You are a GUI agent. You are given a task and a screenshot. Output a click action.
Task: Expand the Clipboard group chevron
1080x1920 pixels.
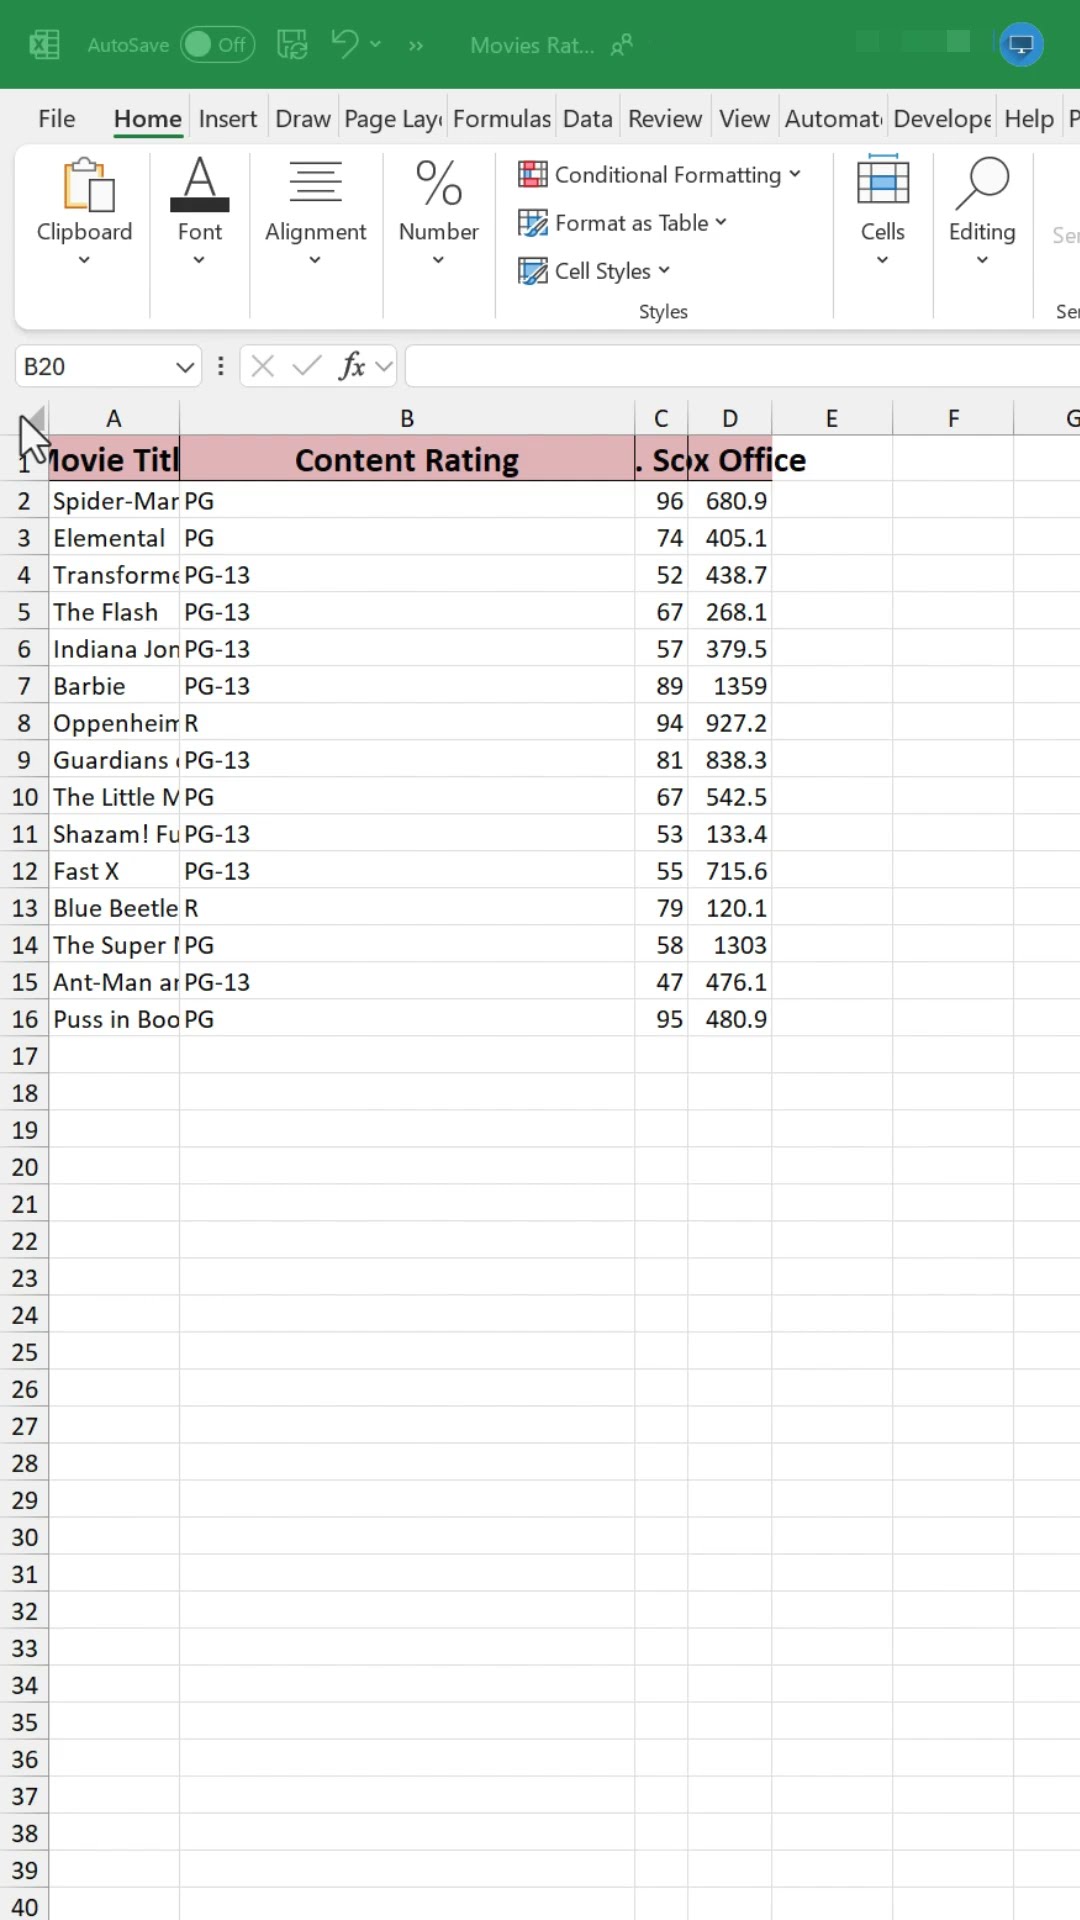[84, 260]
